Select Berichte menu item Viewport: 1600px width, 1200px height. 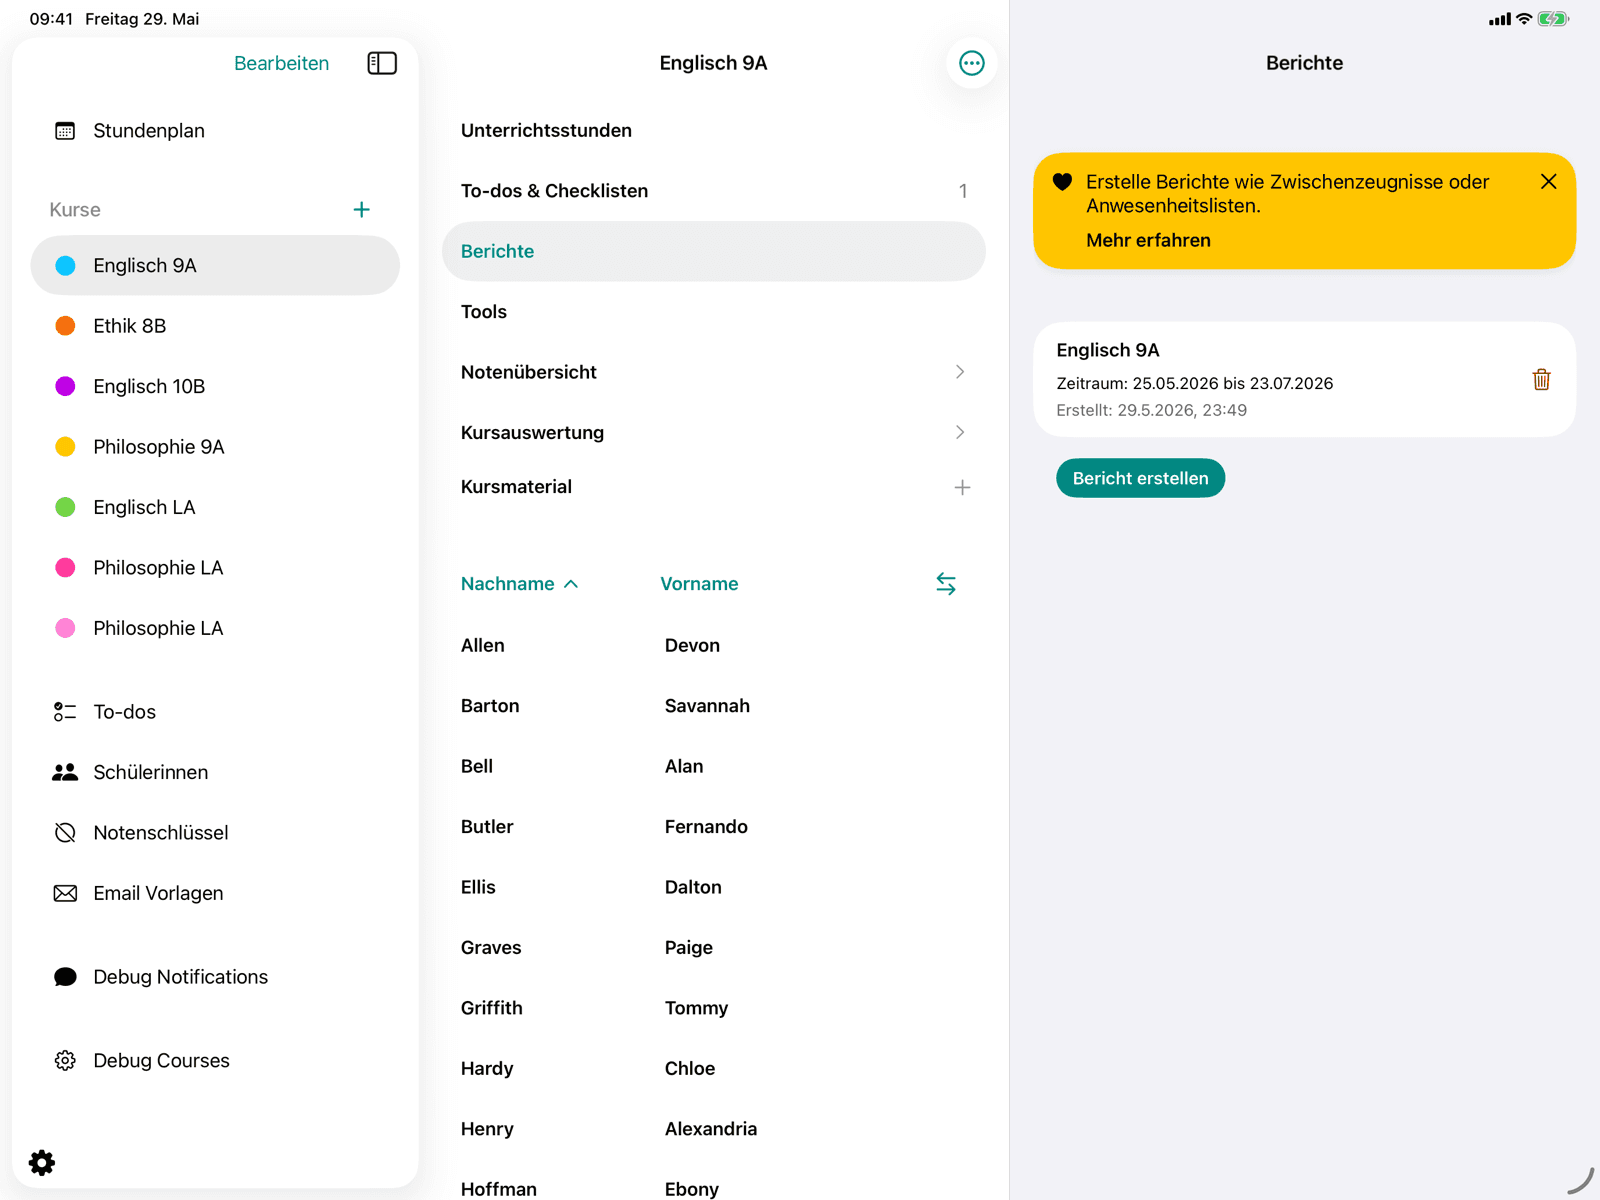tap(714, 252)
